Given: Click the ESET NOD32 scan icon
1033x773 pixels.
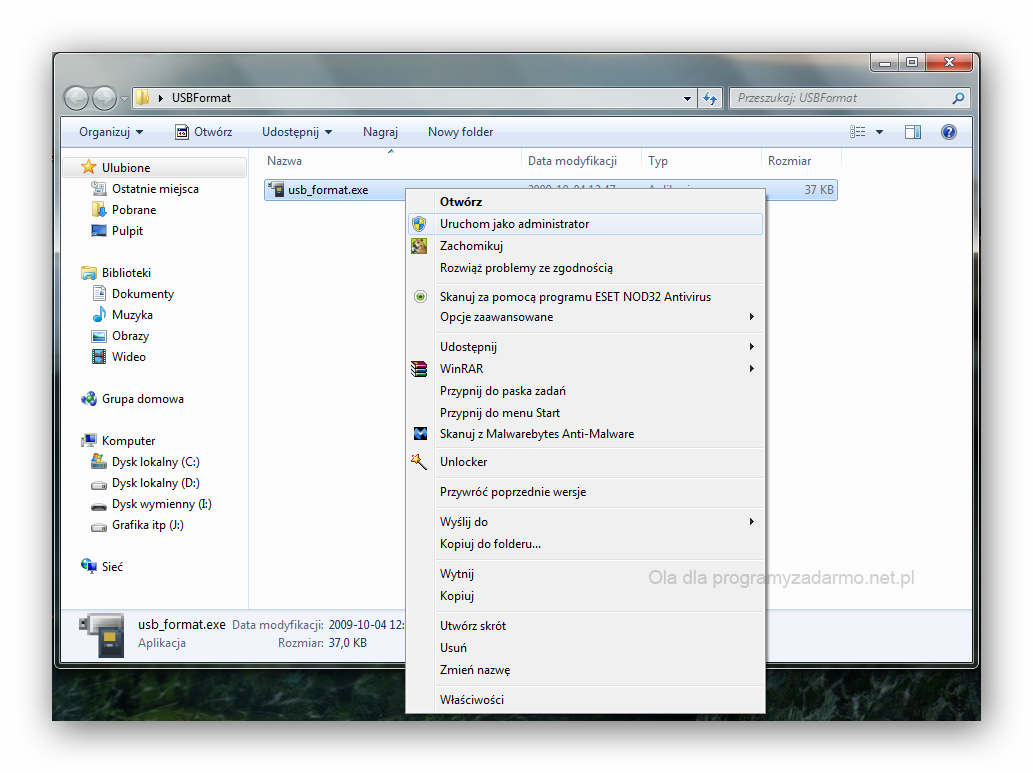Looking at the screenshot, I should tap(420, 297).
